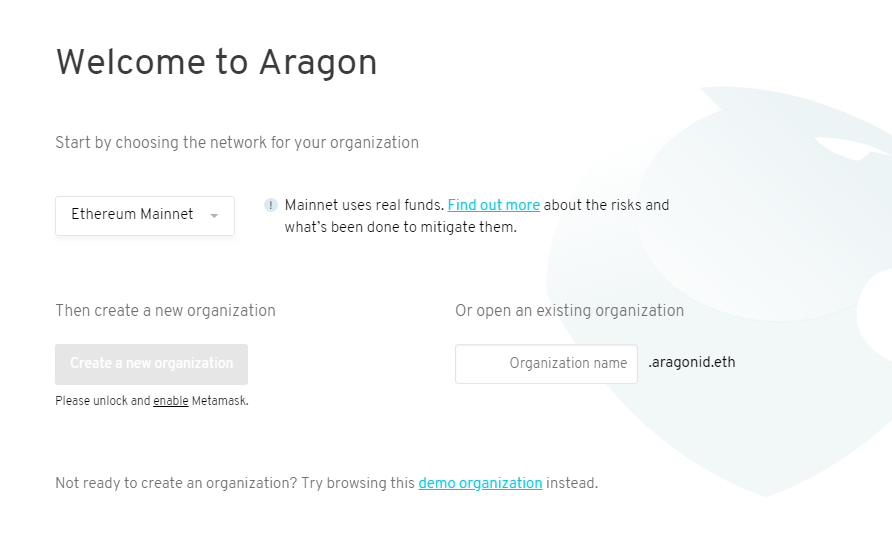Click 'Not ready to create an organization?' text
892x554 pixels.
[176, 483]
